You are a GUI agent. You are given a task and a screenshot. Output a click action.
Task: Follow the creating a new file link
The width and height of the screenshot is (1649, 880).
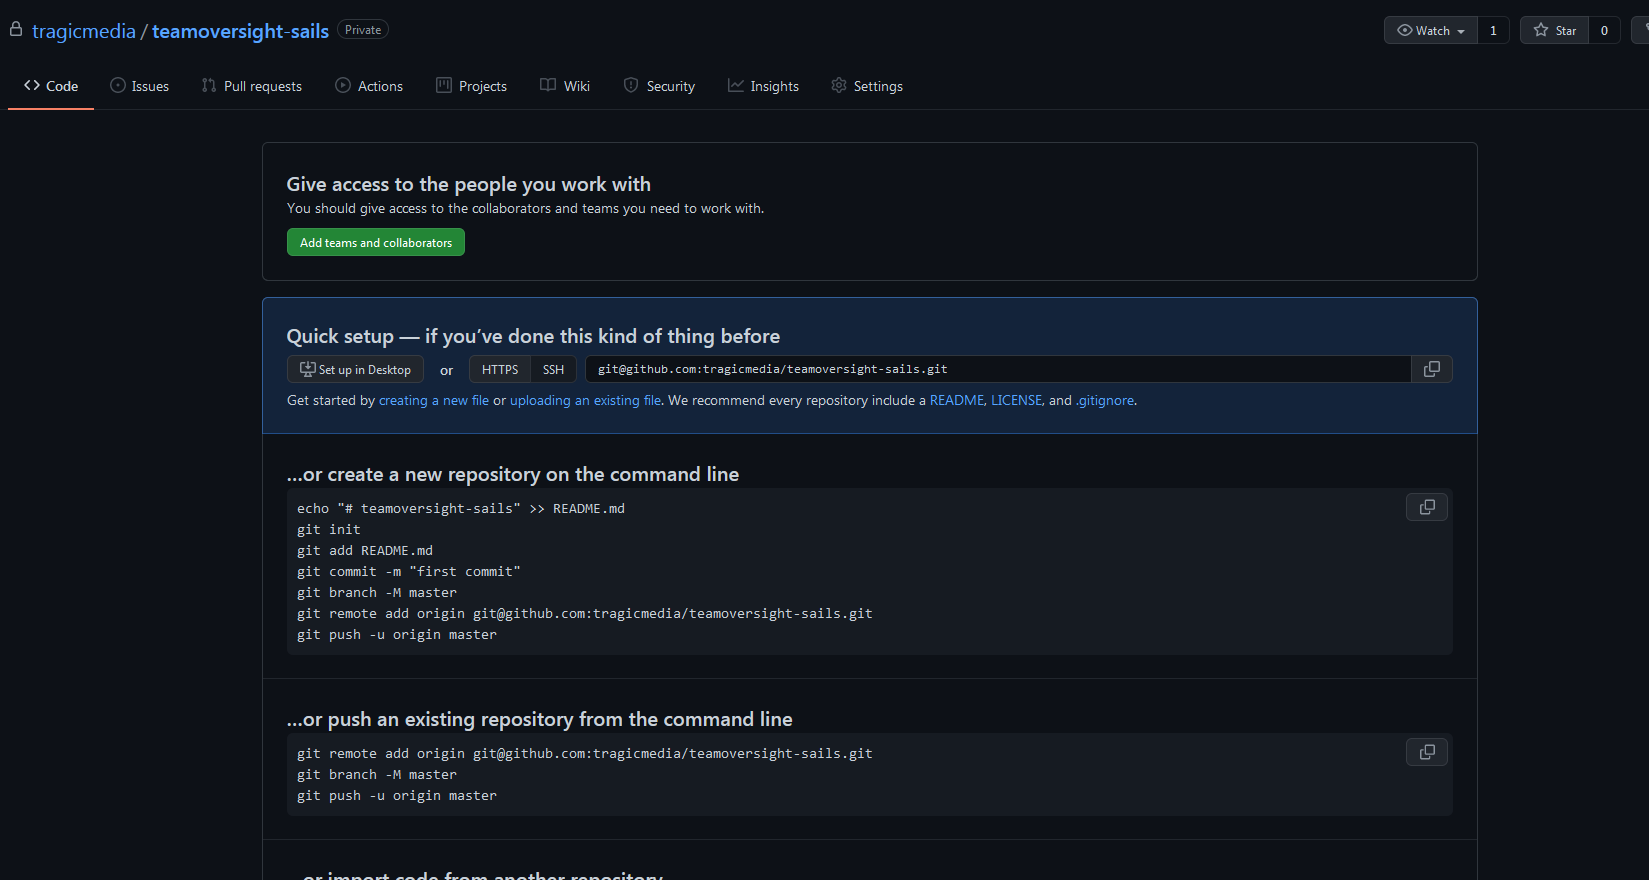pos(434,400)
